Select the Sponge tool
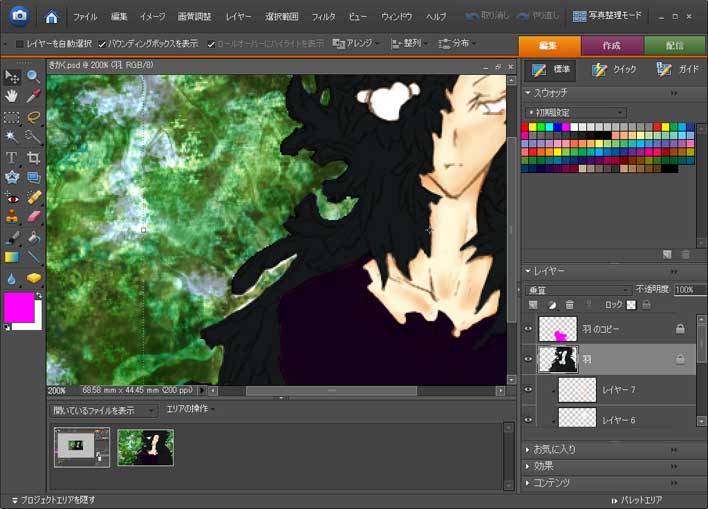 tap(33, 279)
